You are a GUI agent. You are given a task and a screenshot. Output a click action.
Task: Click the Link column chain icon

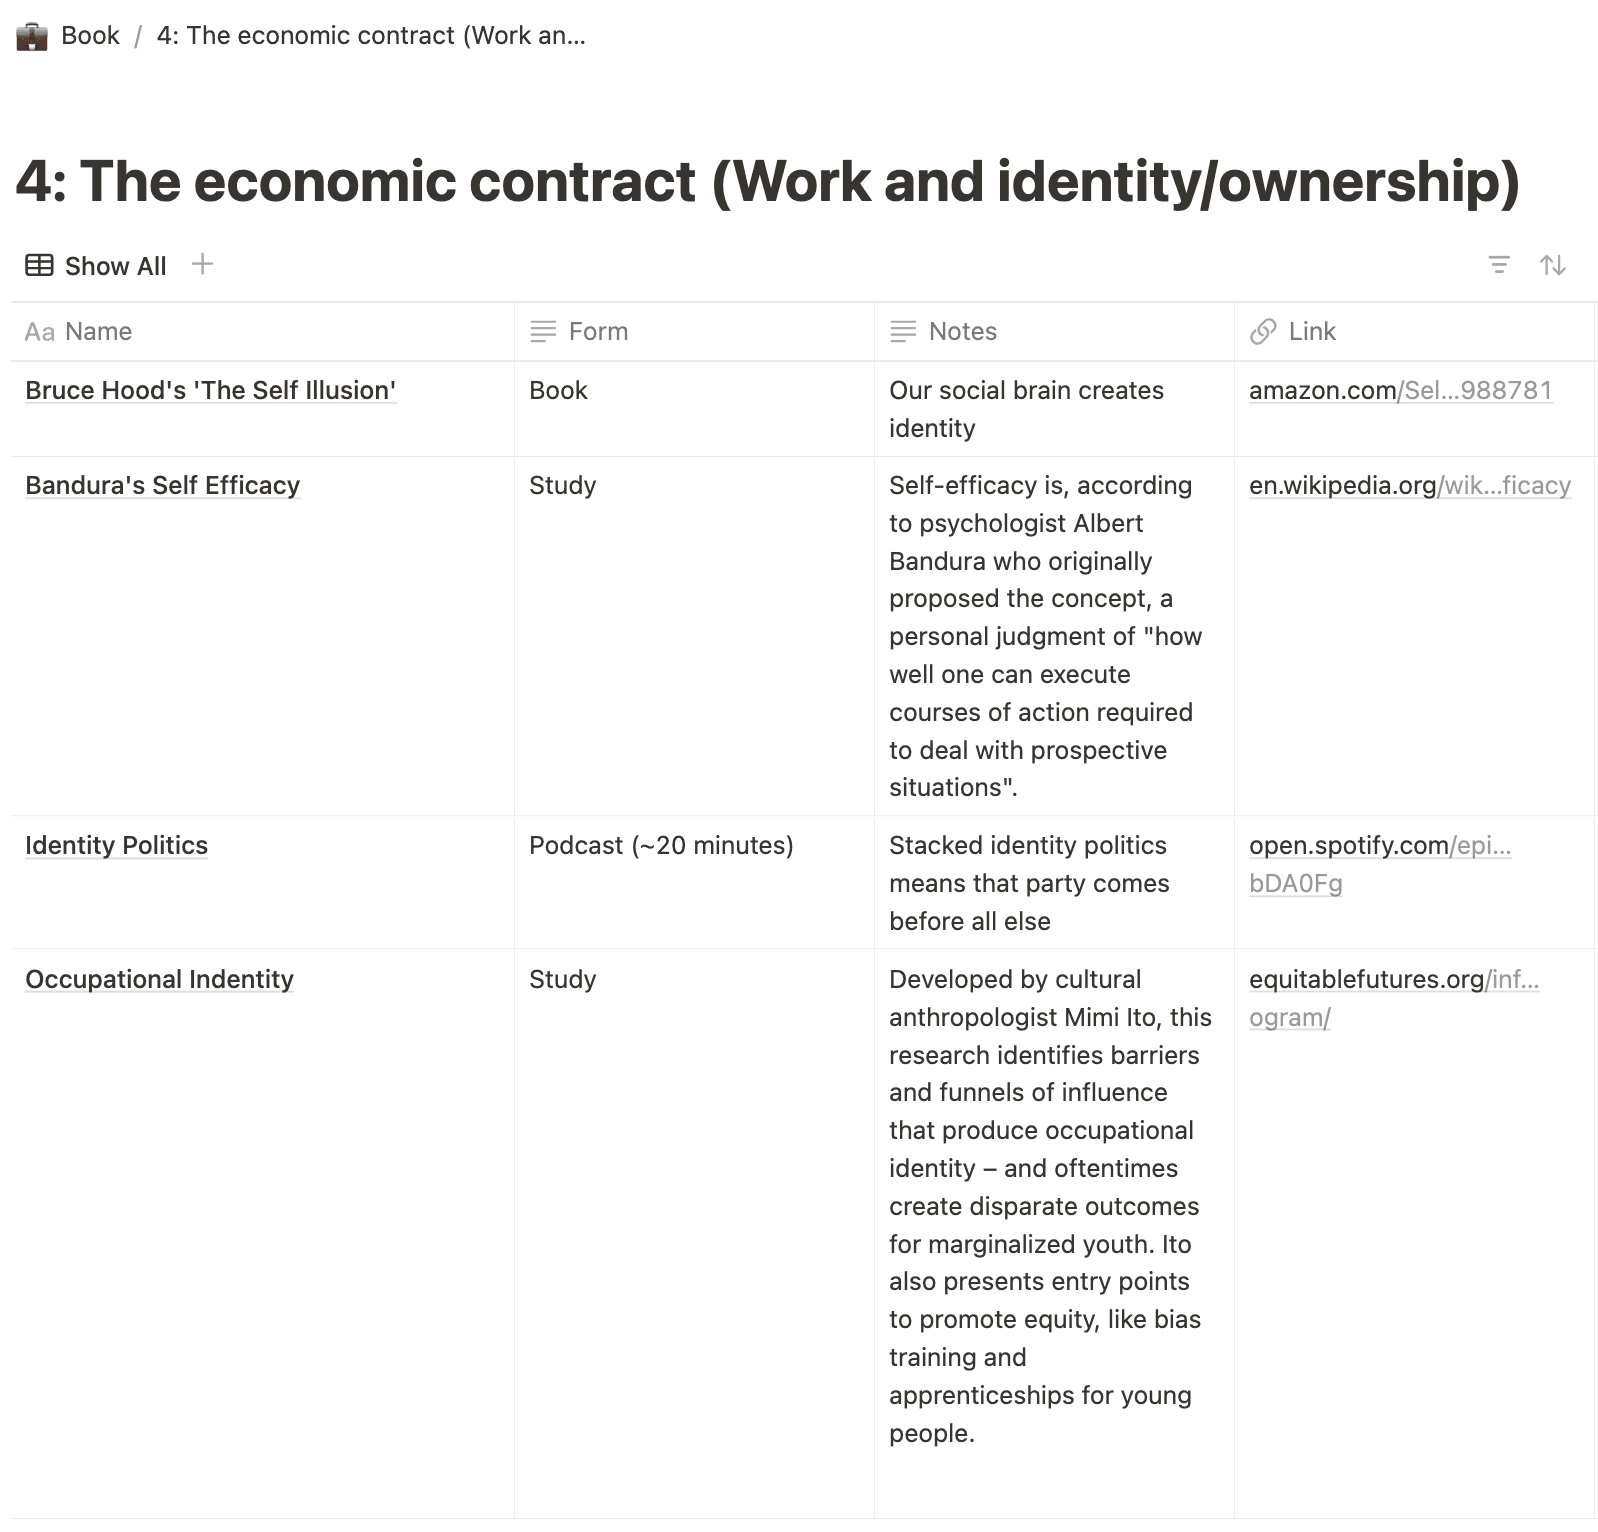pyautogui.click(x=1263, y=332)
